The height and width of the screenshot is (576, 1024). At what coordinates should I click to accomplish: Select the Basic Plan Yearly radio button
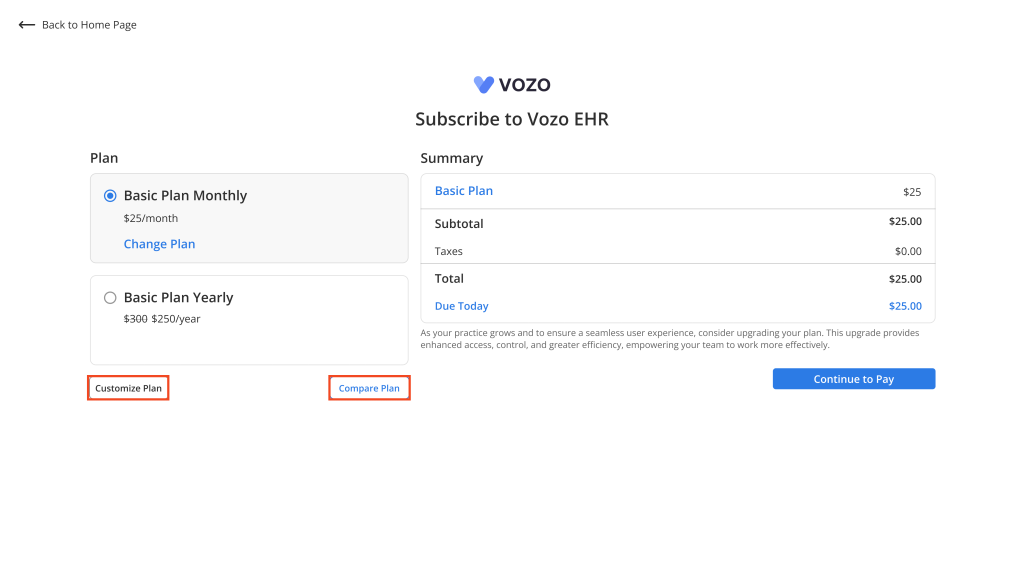point(110,298)
